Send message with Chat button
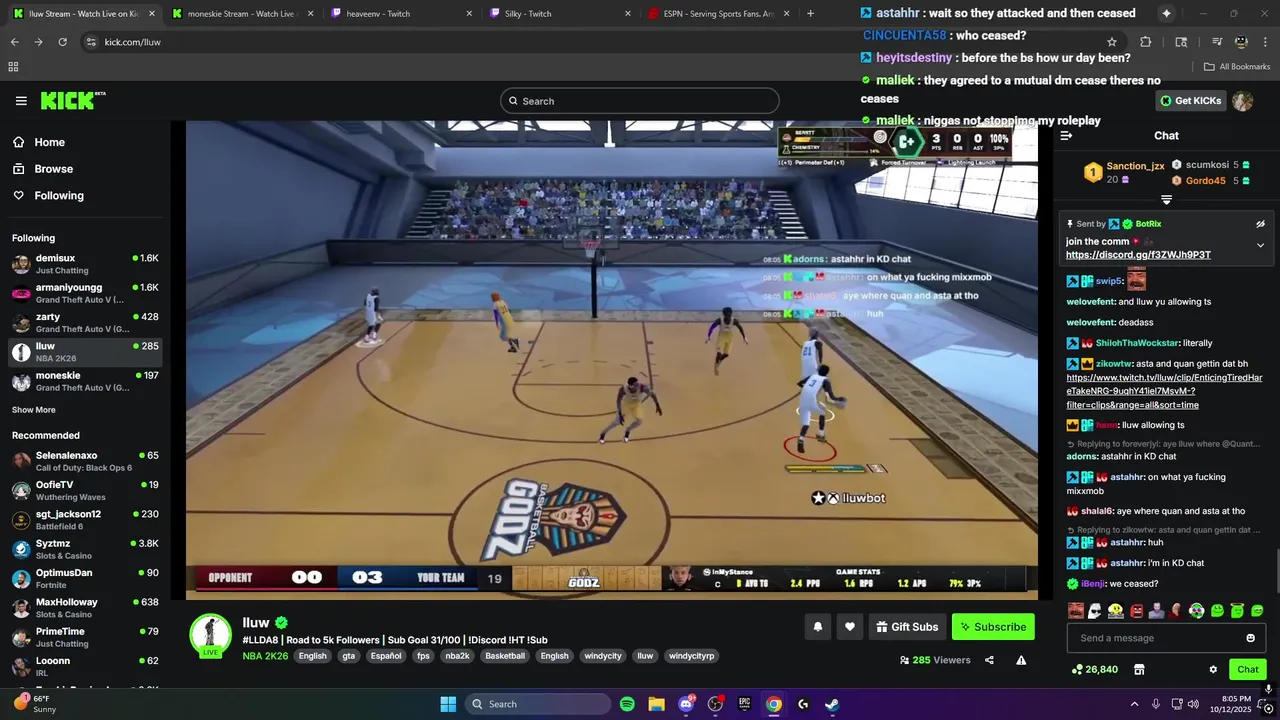Image resolution: width=1280 pixels, height=720 pixels. pos(1248,669)
